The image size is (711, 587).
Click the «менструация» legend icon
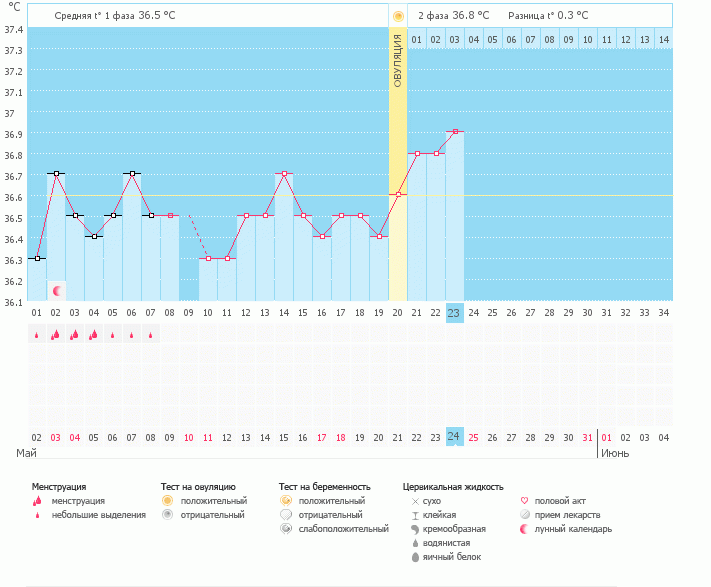point(38,501)
